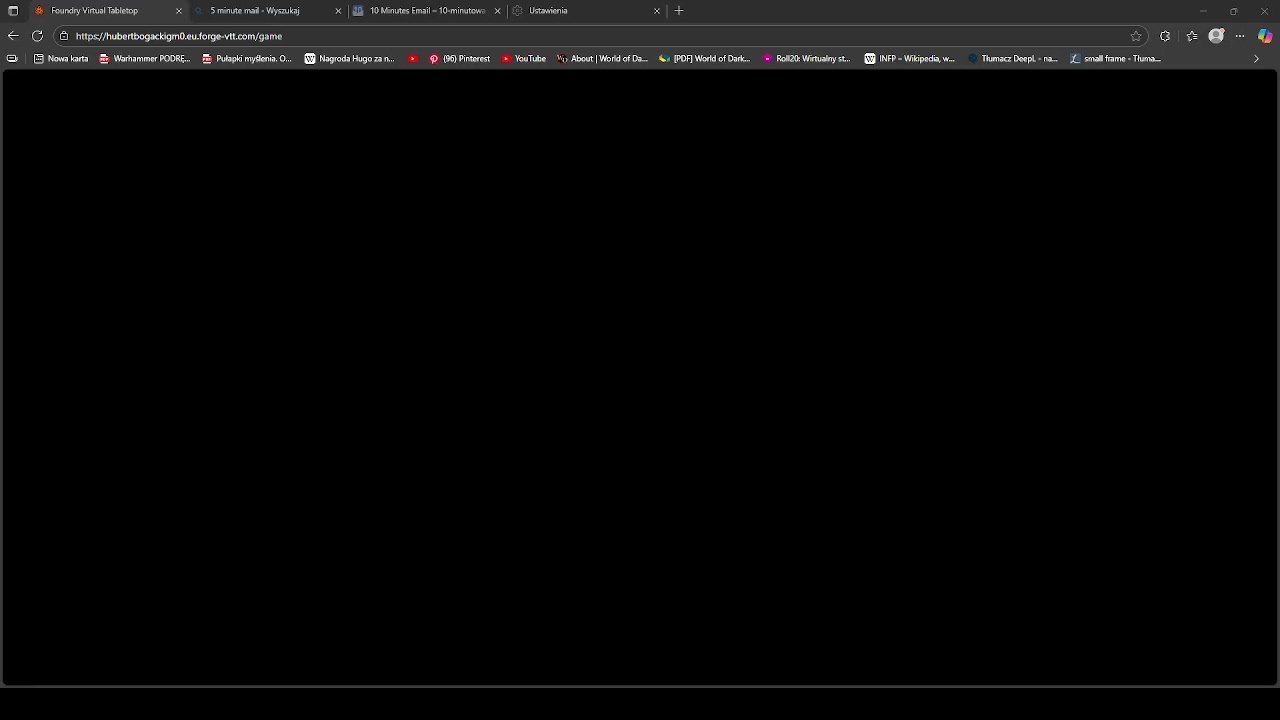Open a new browser tab
The image size is (1280, 720).
680,11
